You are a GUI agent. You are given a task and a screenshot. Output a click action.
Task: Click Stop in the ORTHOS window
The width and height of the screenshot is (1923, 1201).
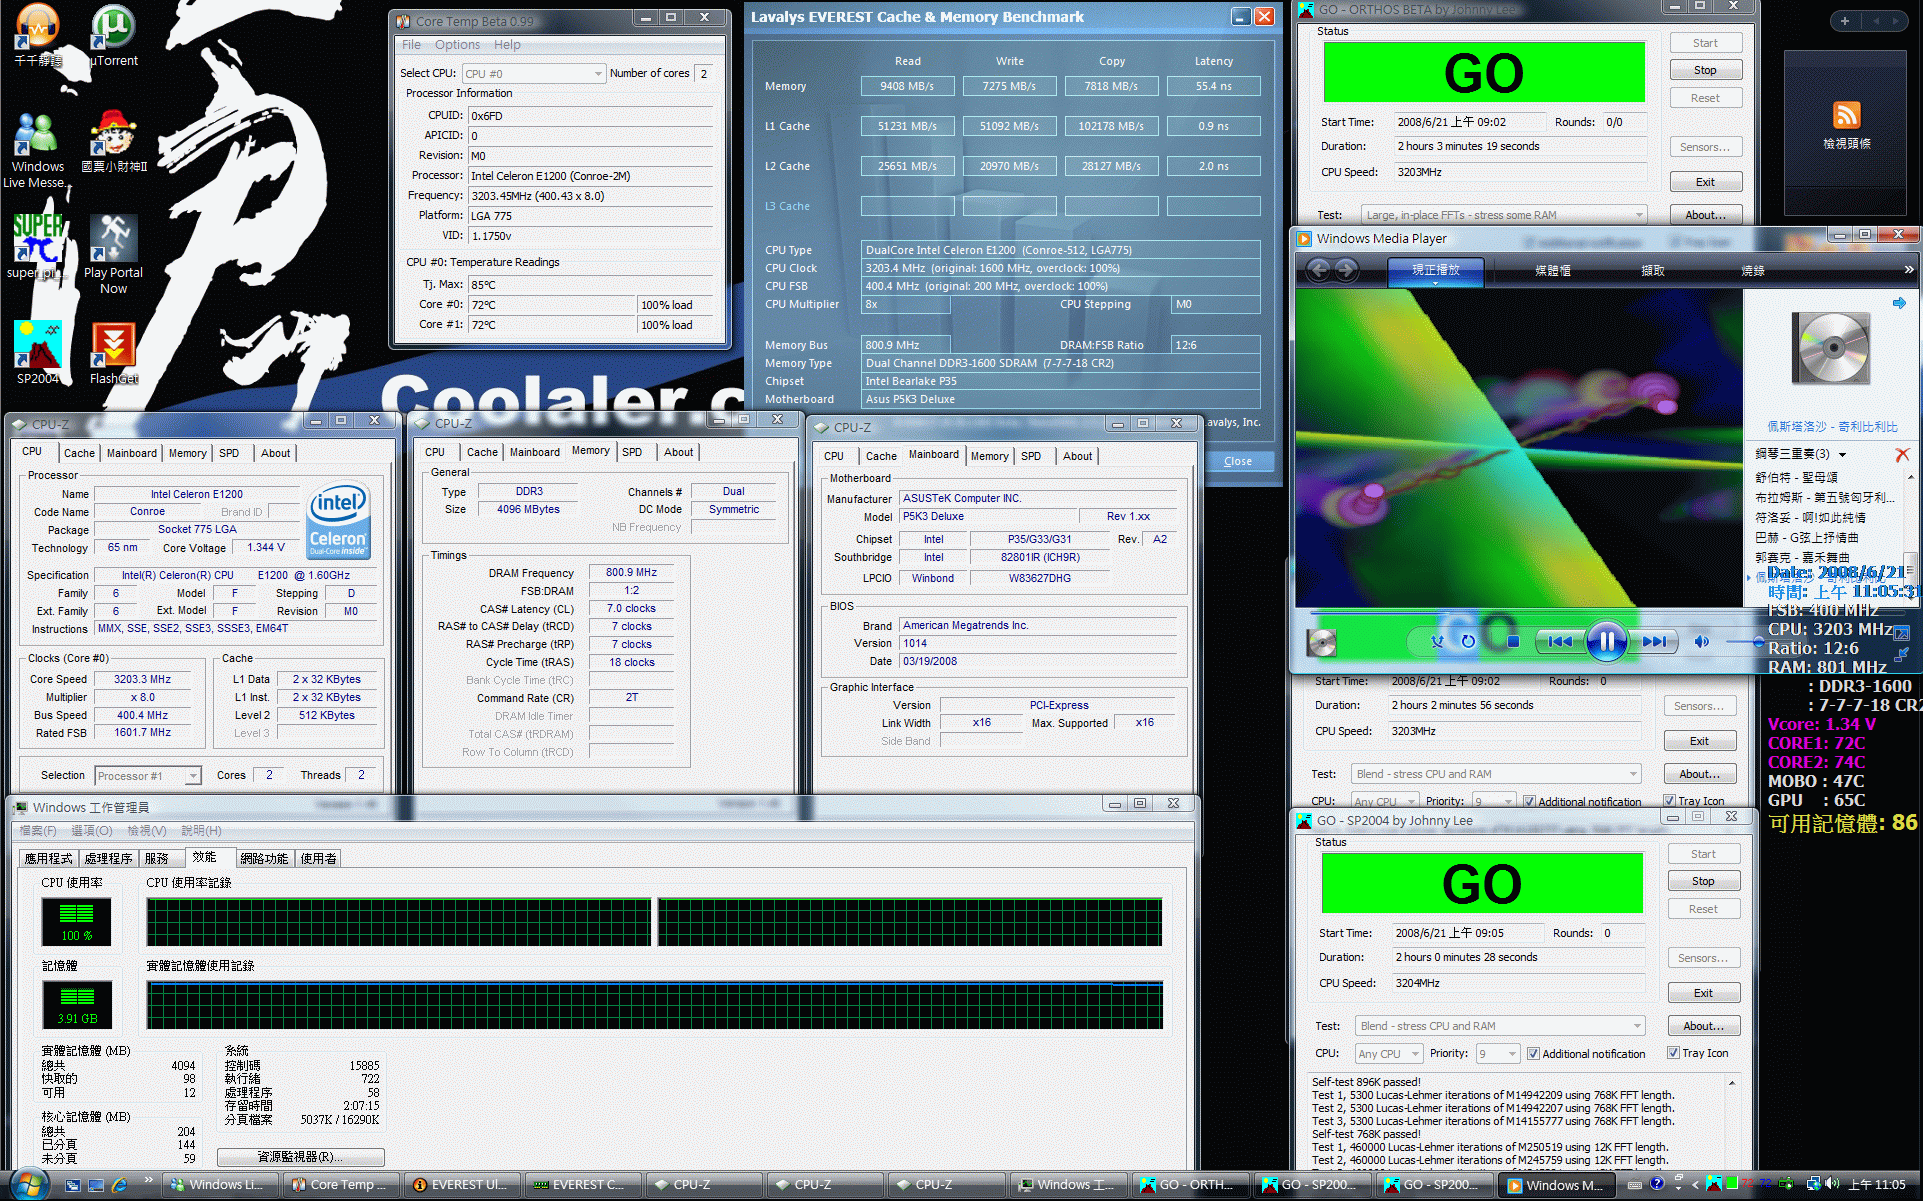point(1705,70)
